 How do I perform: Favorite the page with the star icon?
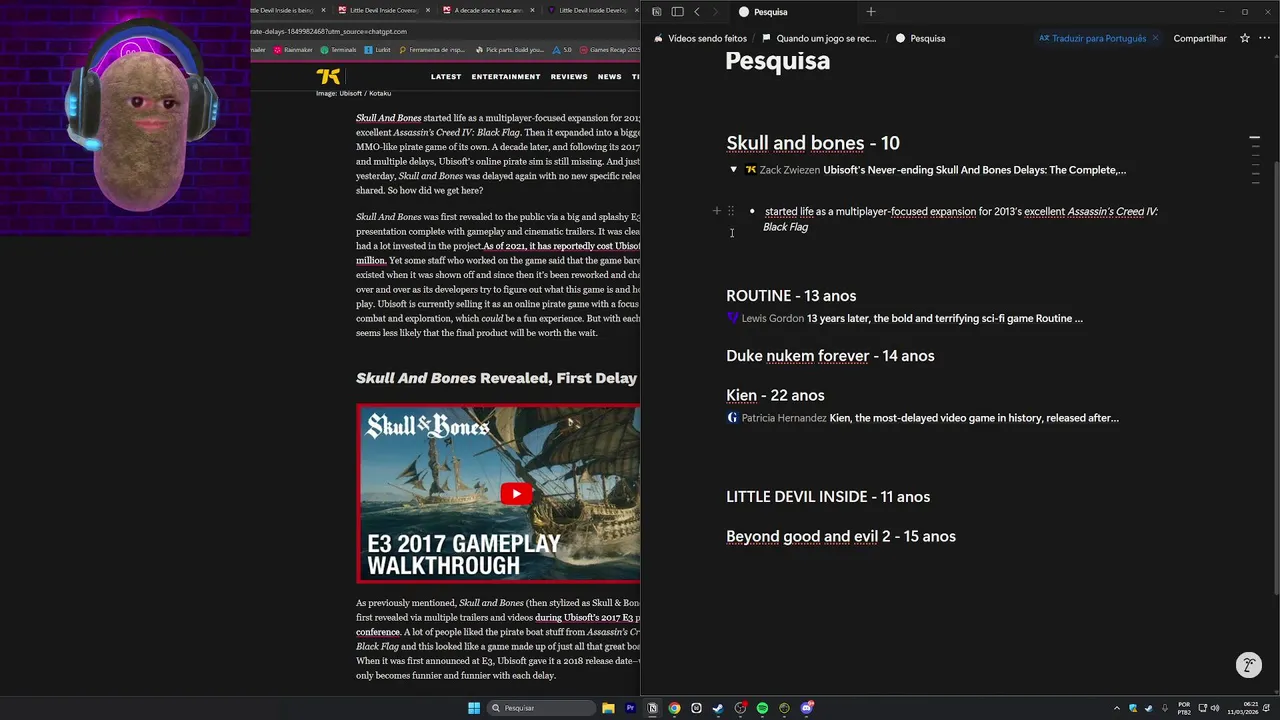1245,38
